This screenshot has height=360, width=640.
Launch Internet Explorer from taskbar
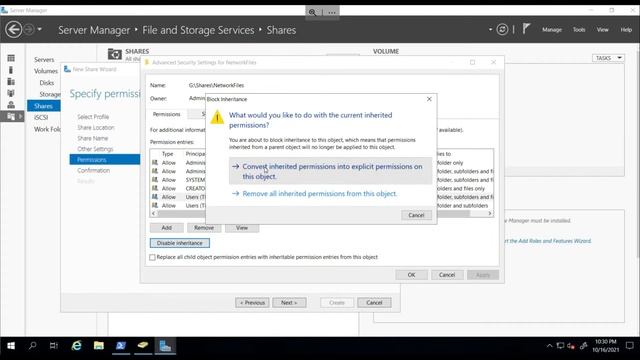(76, 346)
